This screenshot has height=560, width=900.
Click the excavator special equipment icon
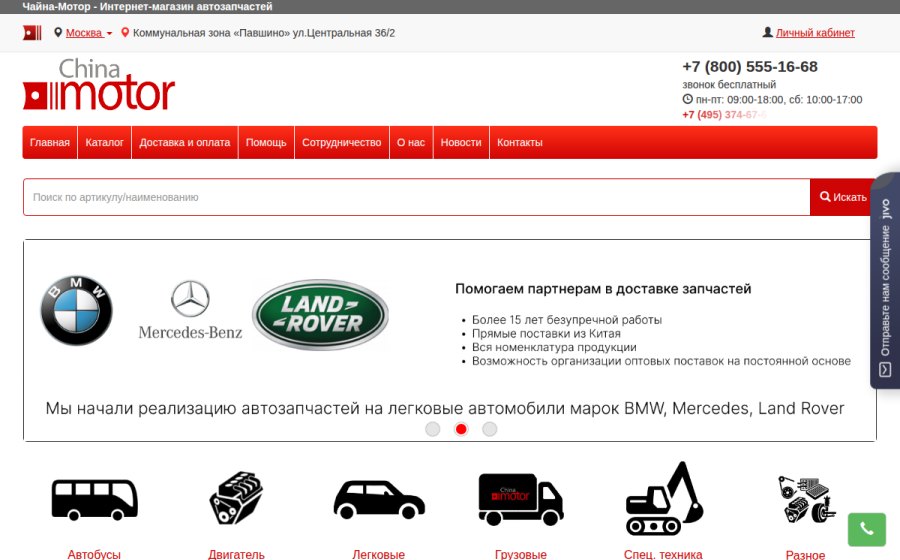coord(664,498)
